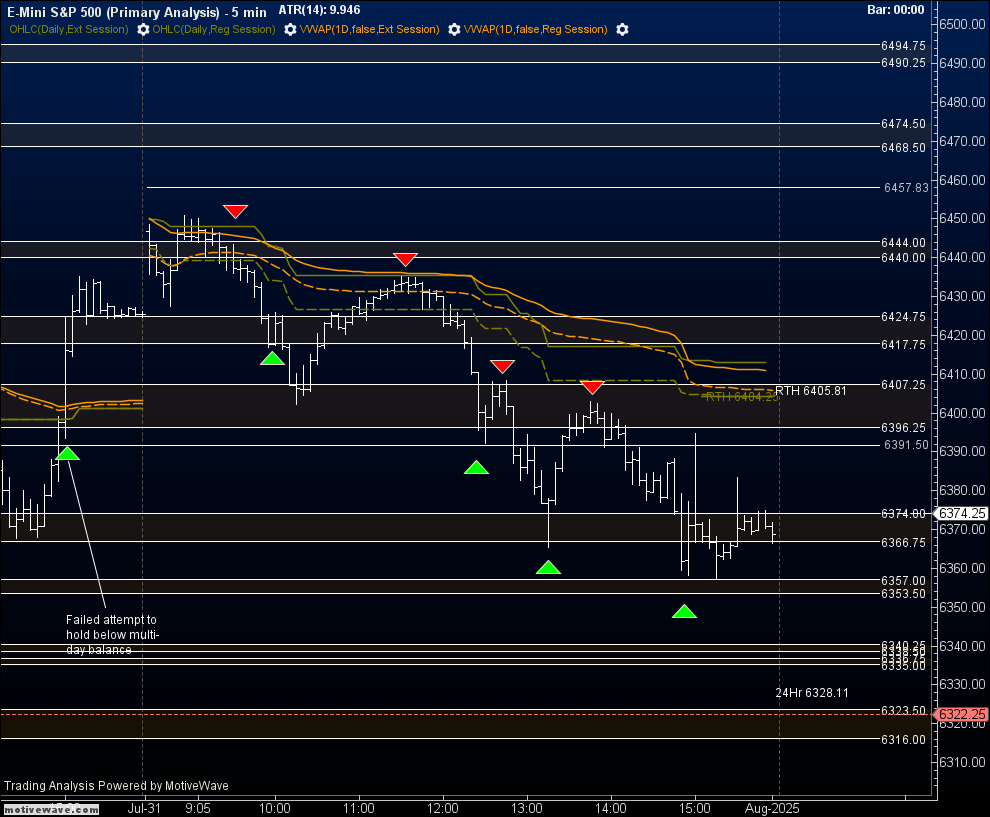Click the OHLC(Daily,Reg Session) study label
990x817 pixels.
(x=214, y=29)
